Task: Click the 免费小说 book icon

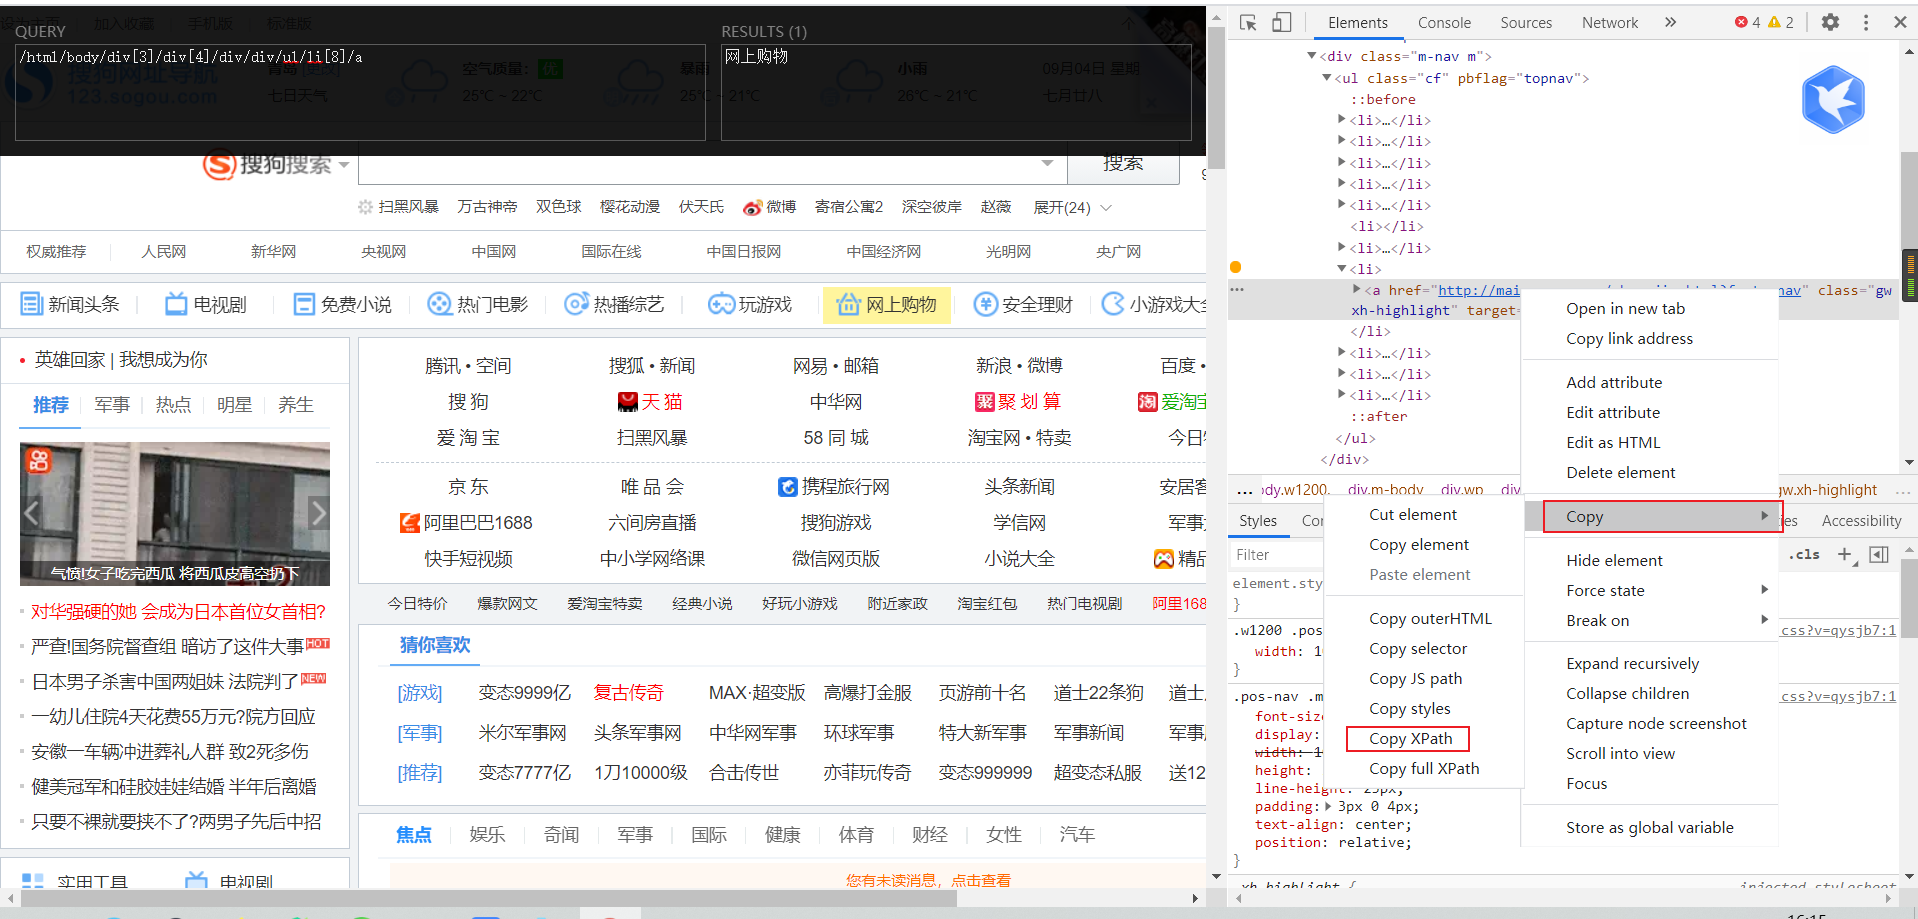Action: (304, 304)
